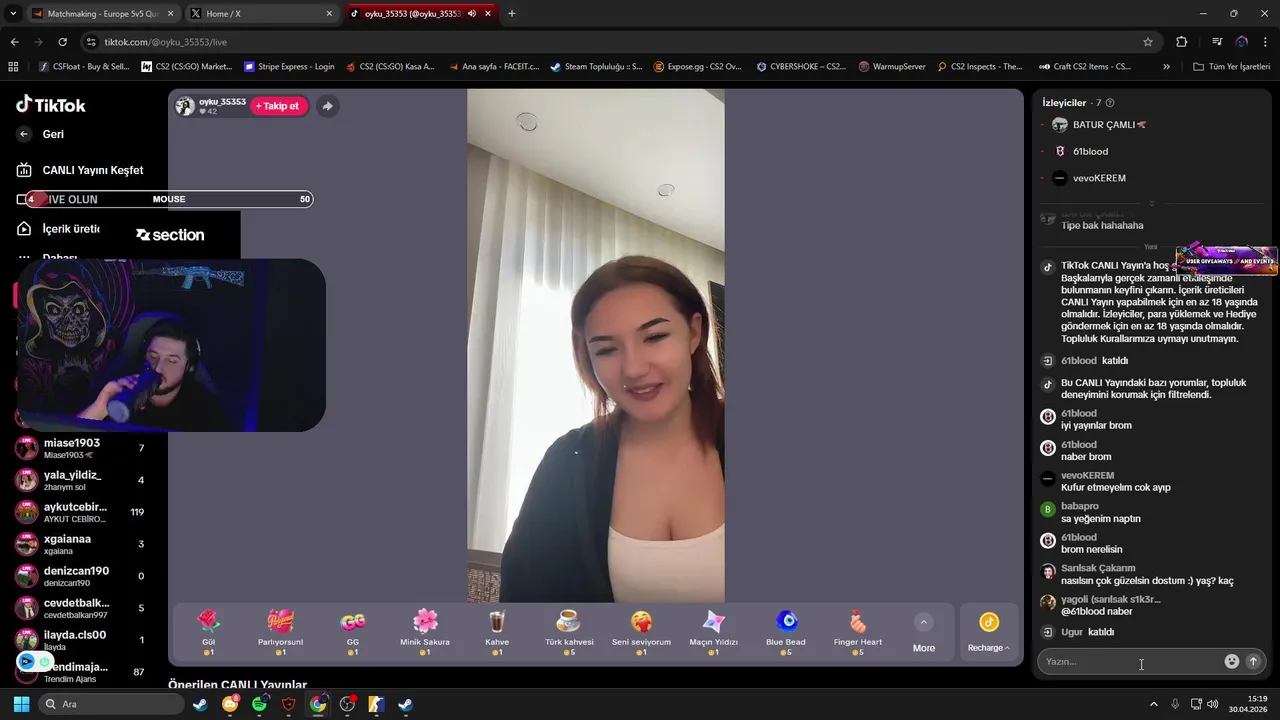Click the USER GIVEAWAYS AND EVENTS banner
1280x720 pixels.
click(1228, 260)
